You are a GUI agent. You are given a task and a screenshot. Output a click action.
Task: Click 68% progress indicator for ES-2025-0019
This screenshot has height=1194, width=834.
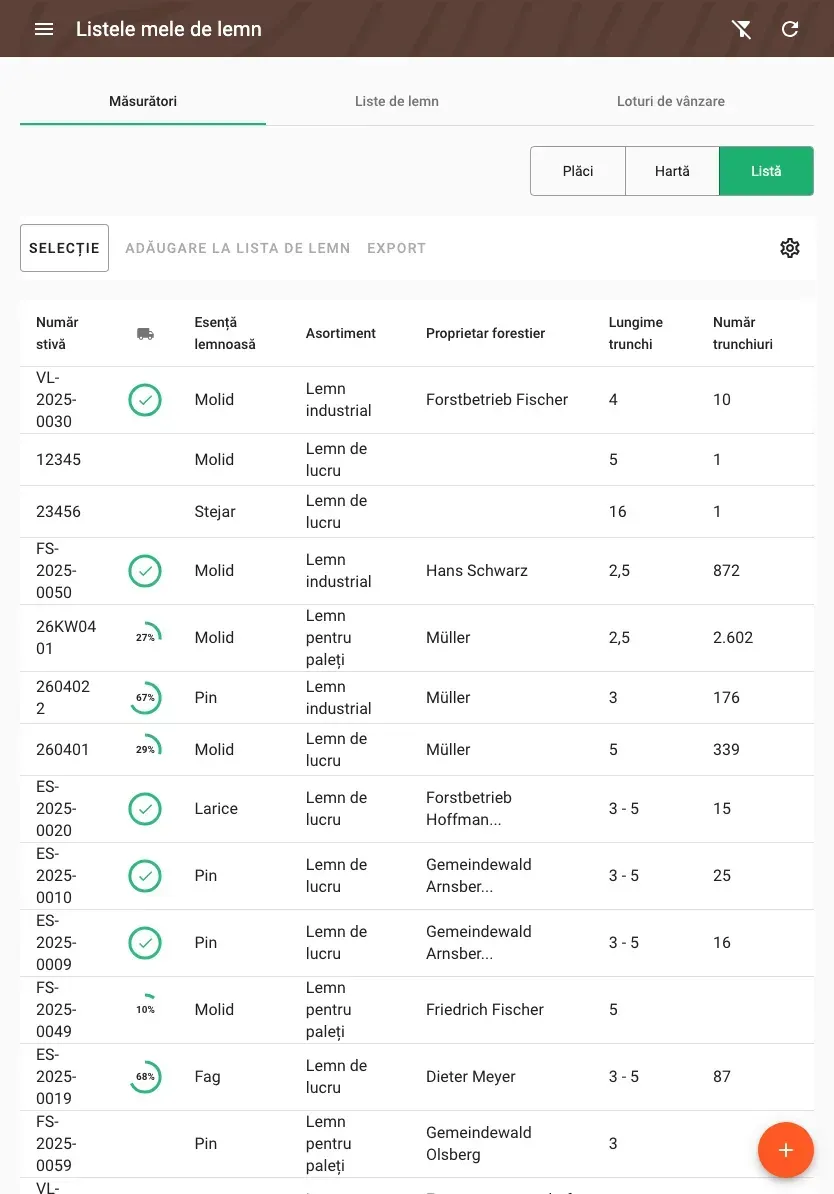(145, 1077)
